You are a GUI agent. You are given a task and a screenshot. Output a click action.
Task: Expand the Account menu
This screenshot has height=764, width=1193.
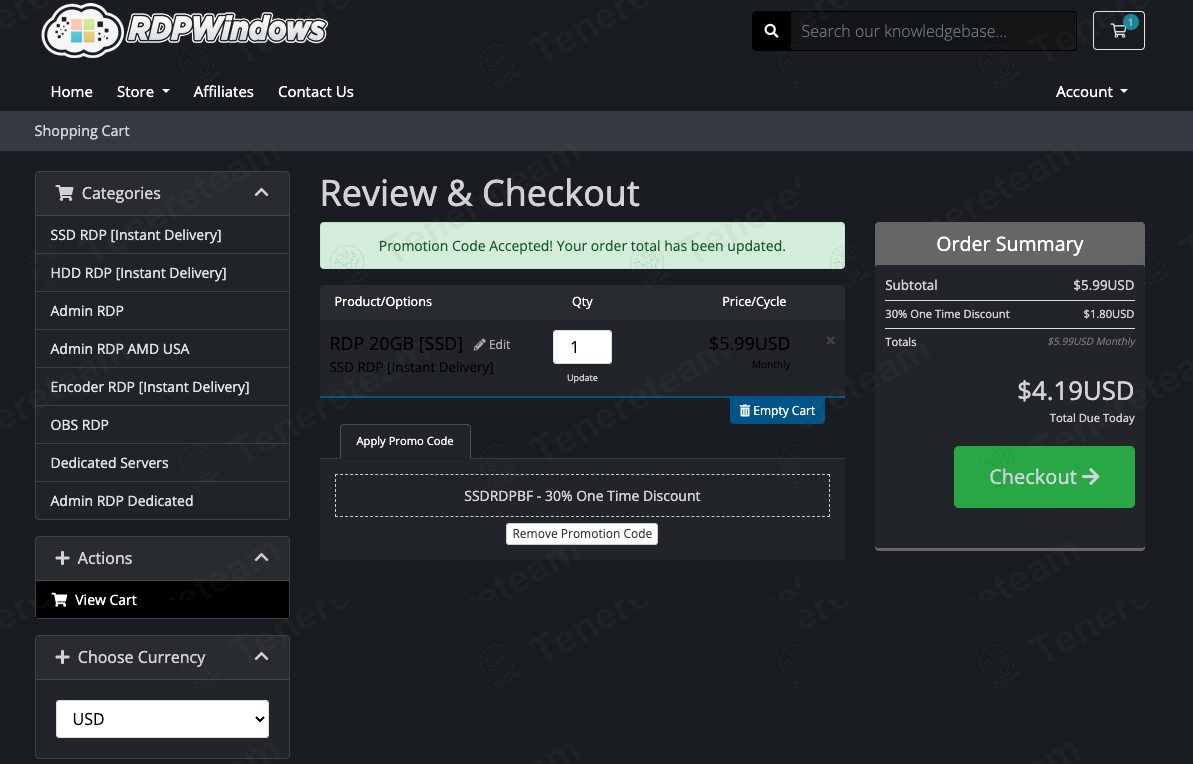coord(1091,92)
